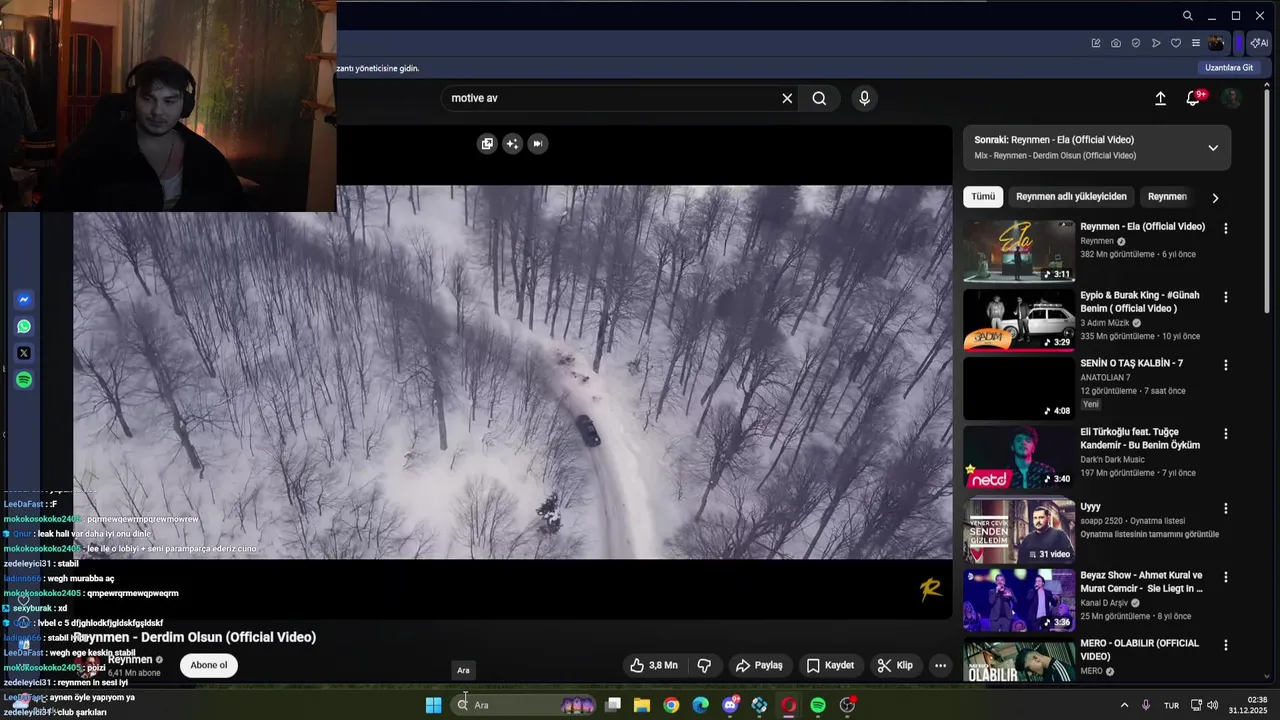Screen dimensions: 1280x720
Task: Select the Tümü filter chip
Action: (x=983, y=197)
